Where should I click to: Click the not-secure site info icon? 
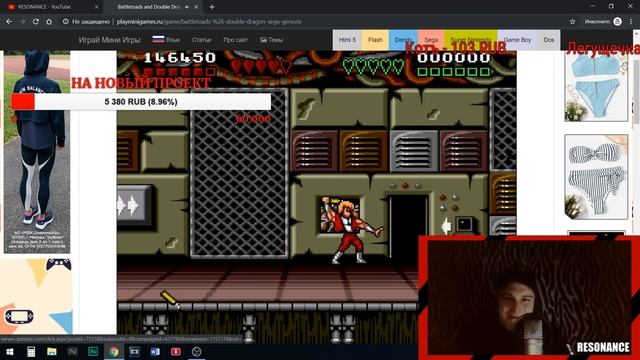(65, 22)
